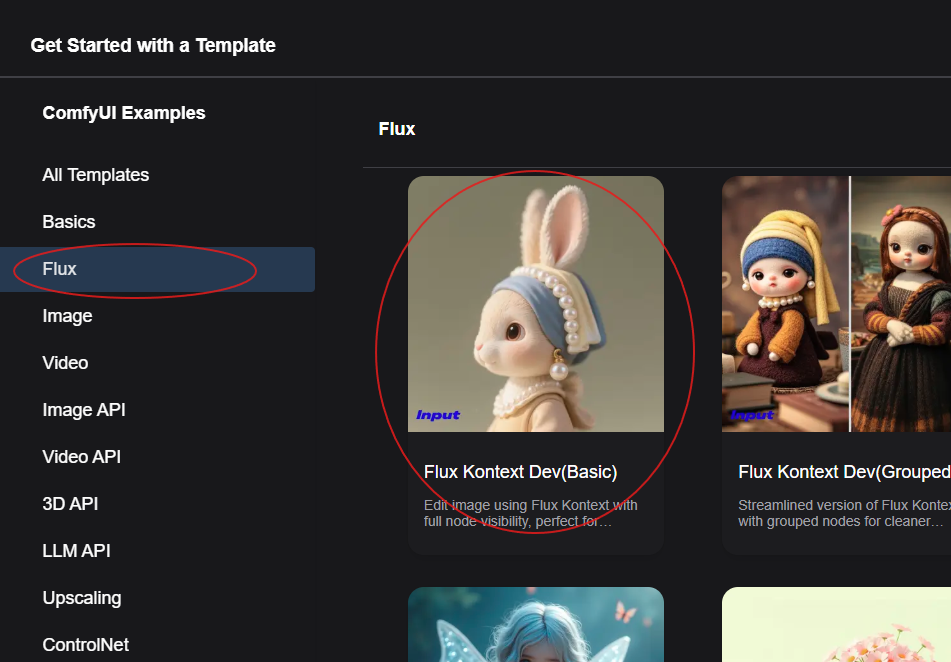Click the Flux section heading
951x662 pixels.
point(397,129)
